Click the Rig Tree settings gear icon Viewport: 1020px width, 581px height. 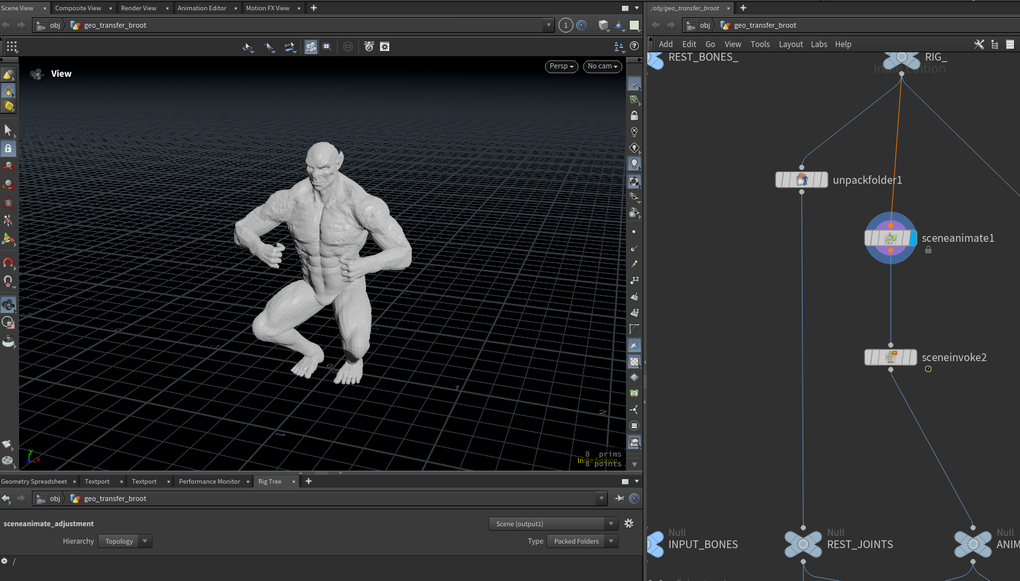pos(629,523)
